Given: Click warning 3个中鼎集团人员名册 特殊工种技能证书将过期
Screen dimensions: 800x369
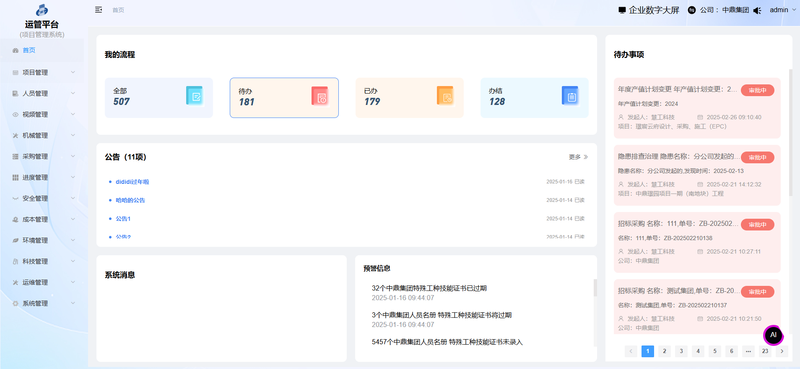Looking at the screenshot, I should (441, 315).
